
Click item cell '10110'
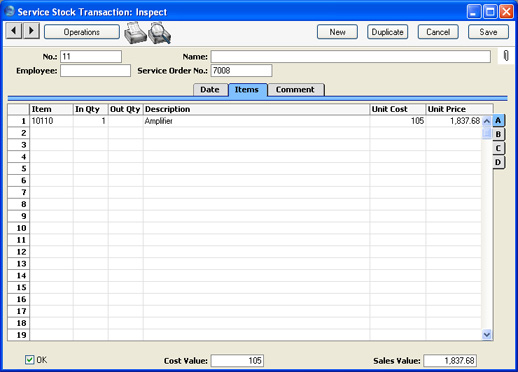coord(51,121)
